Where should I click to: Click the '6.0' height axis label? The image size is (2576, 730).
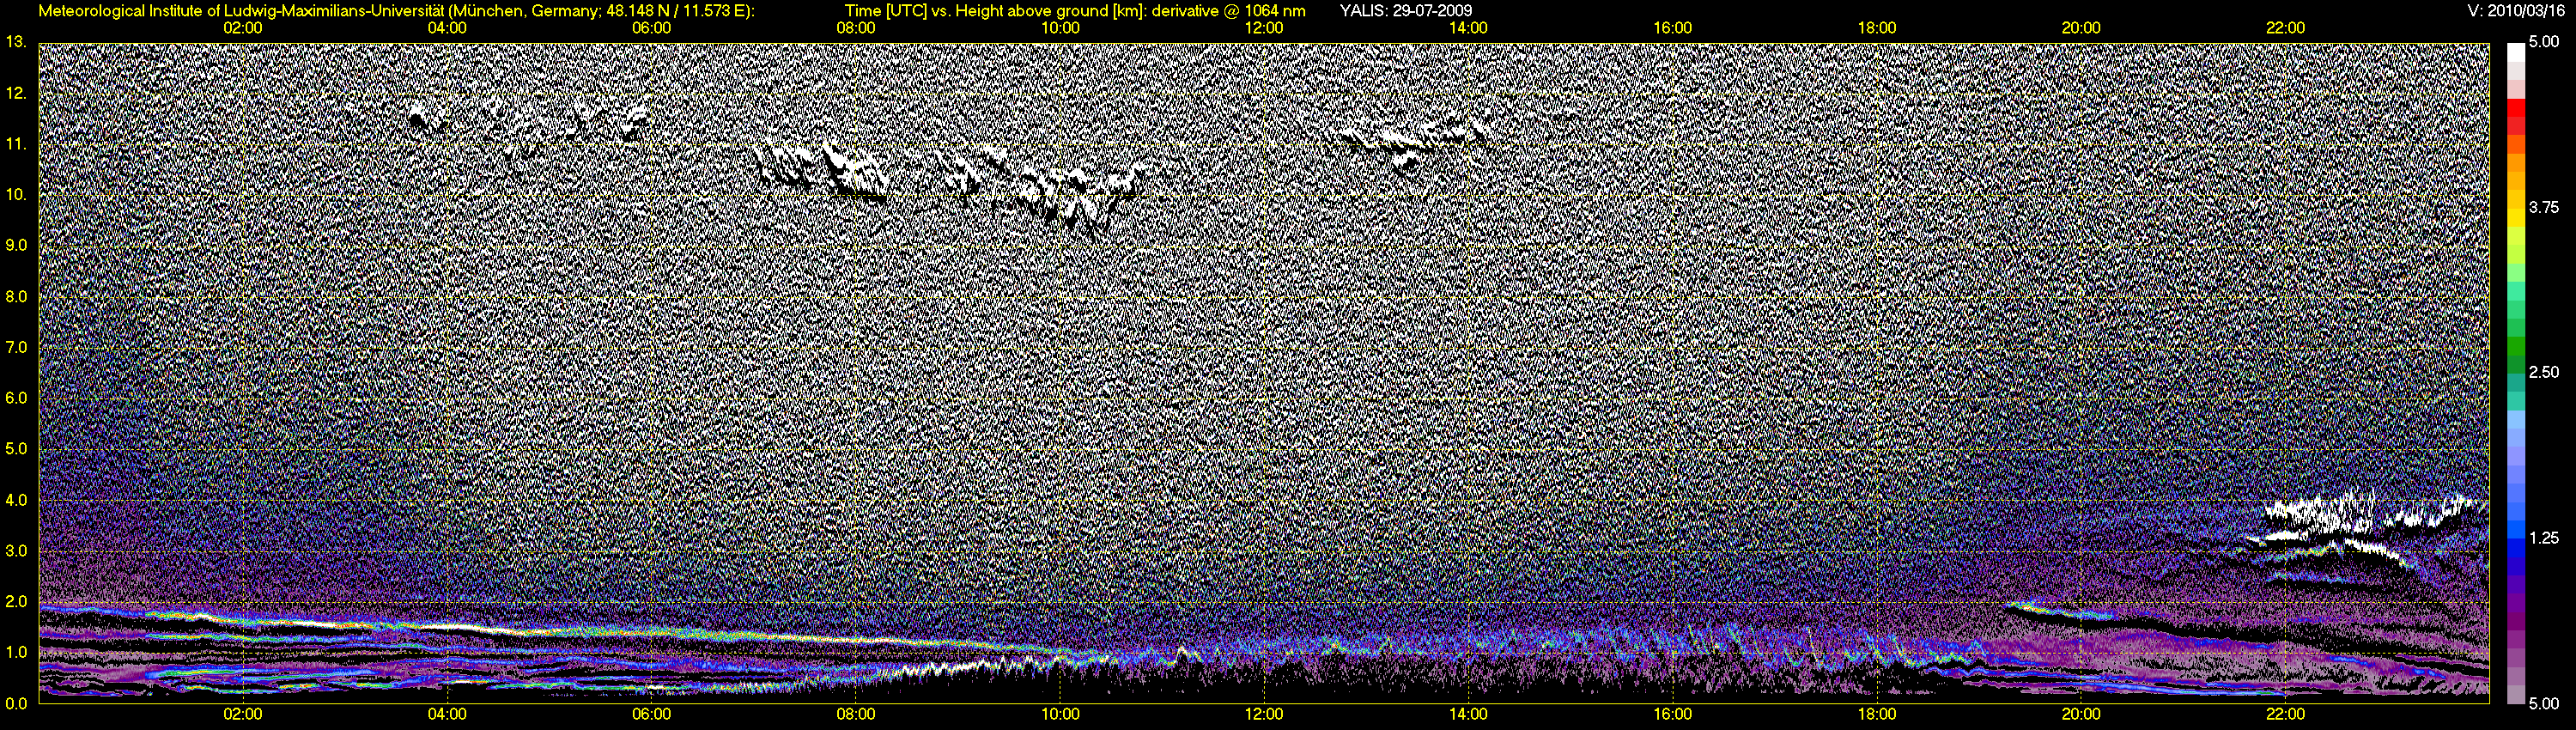coord(15,398)
